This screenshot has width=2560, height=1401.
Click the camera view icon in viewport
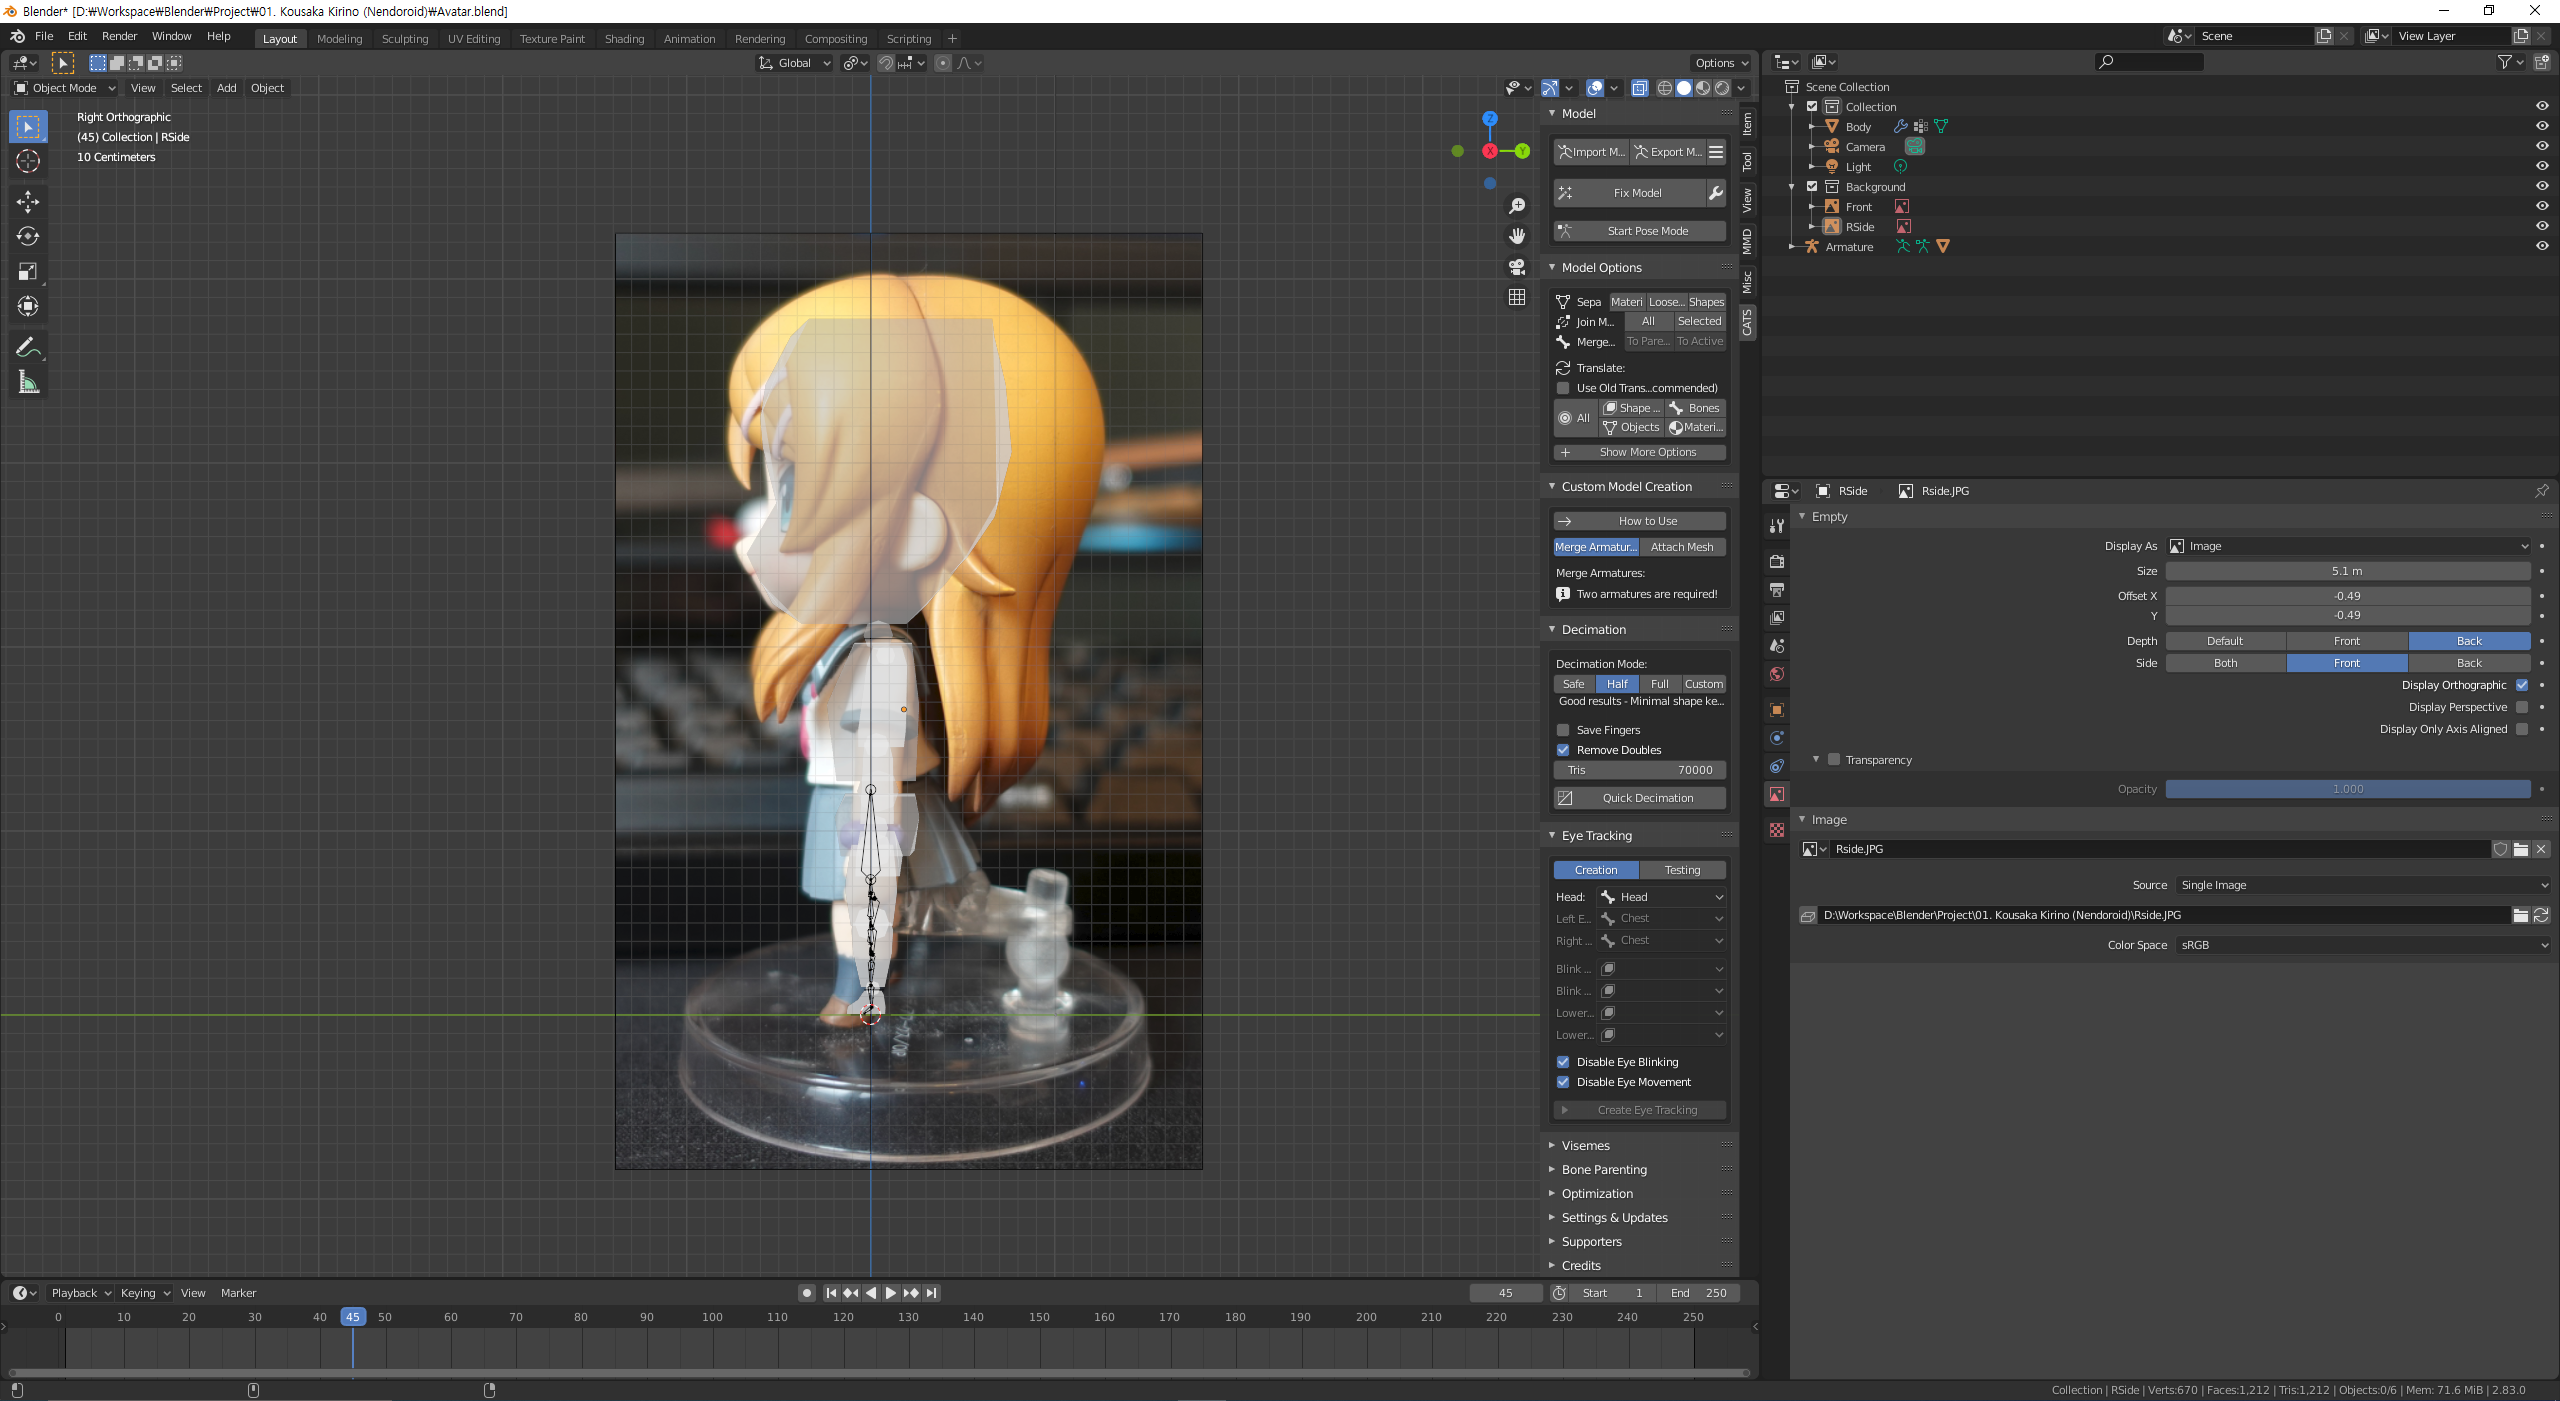[1517, 267]
